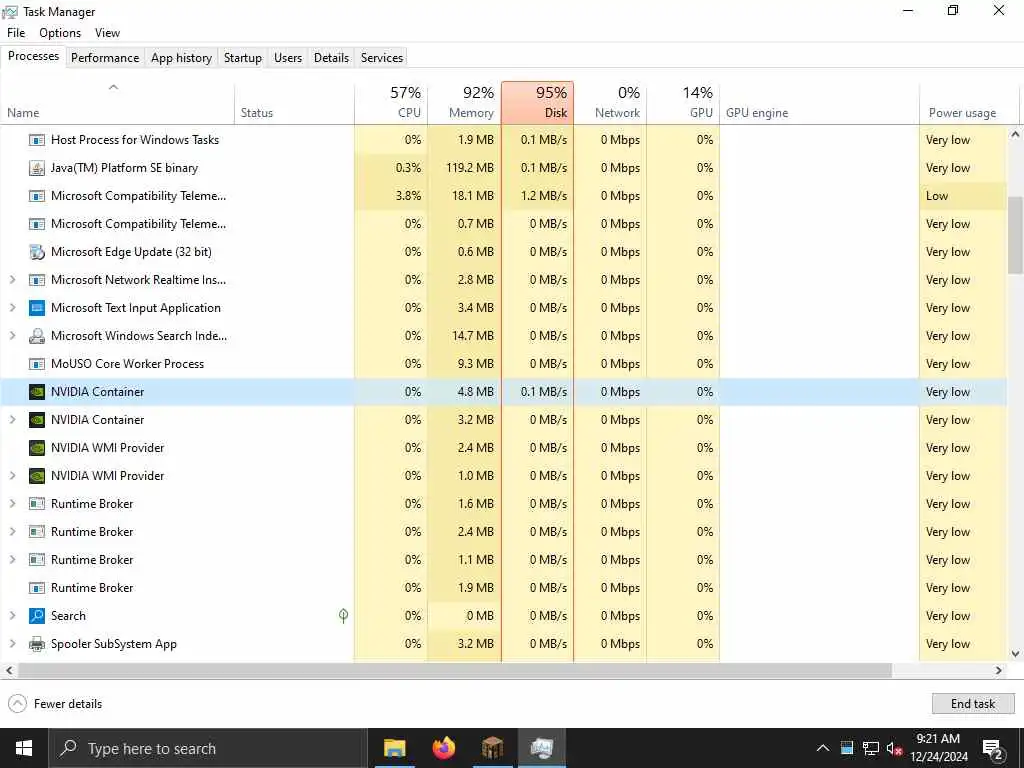Expand the Spooler SubSystem App row
1024x768 pixels.
click(x=12, y=644)
